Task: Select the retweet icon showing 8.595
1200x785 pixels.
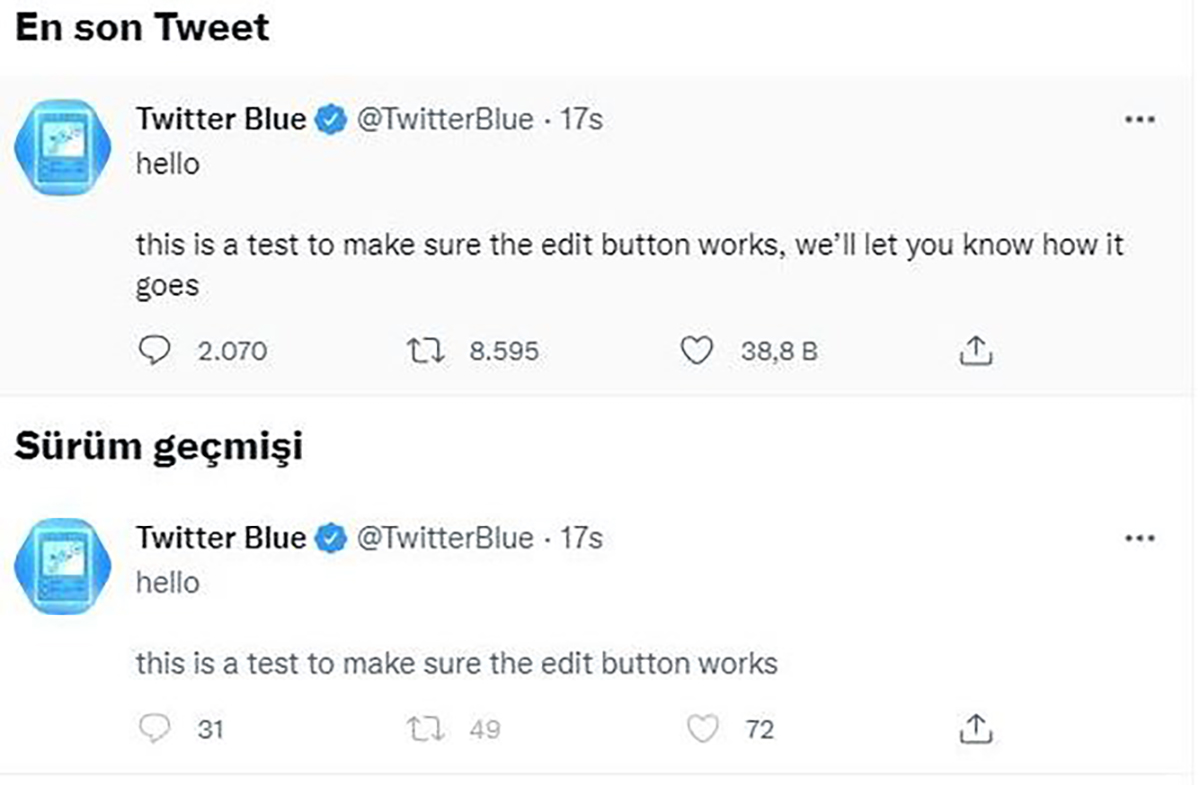Action: coord(428,350)
